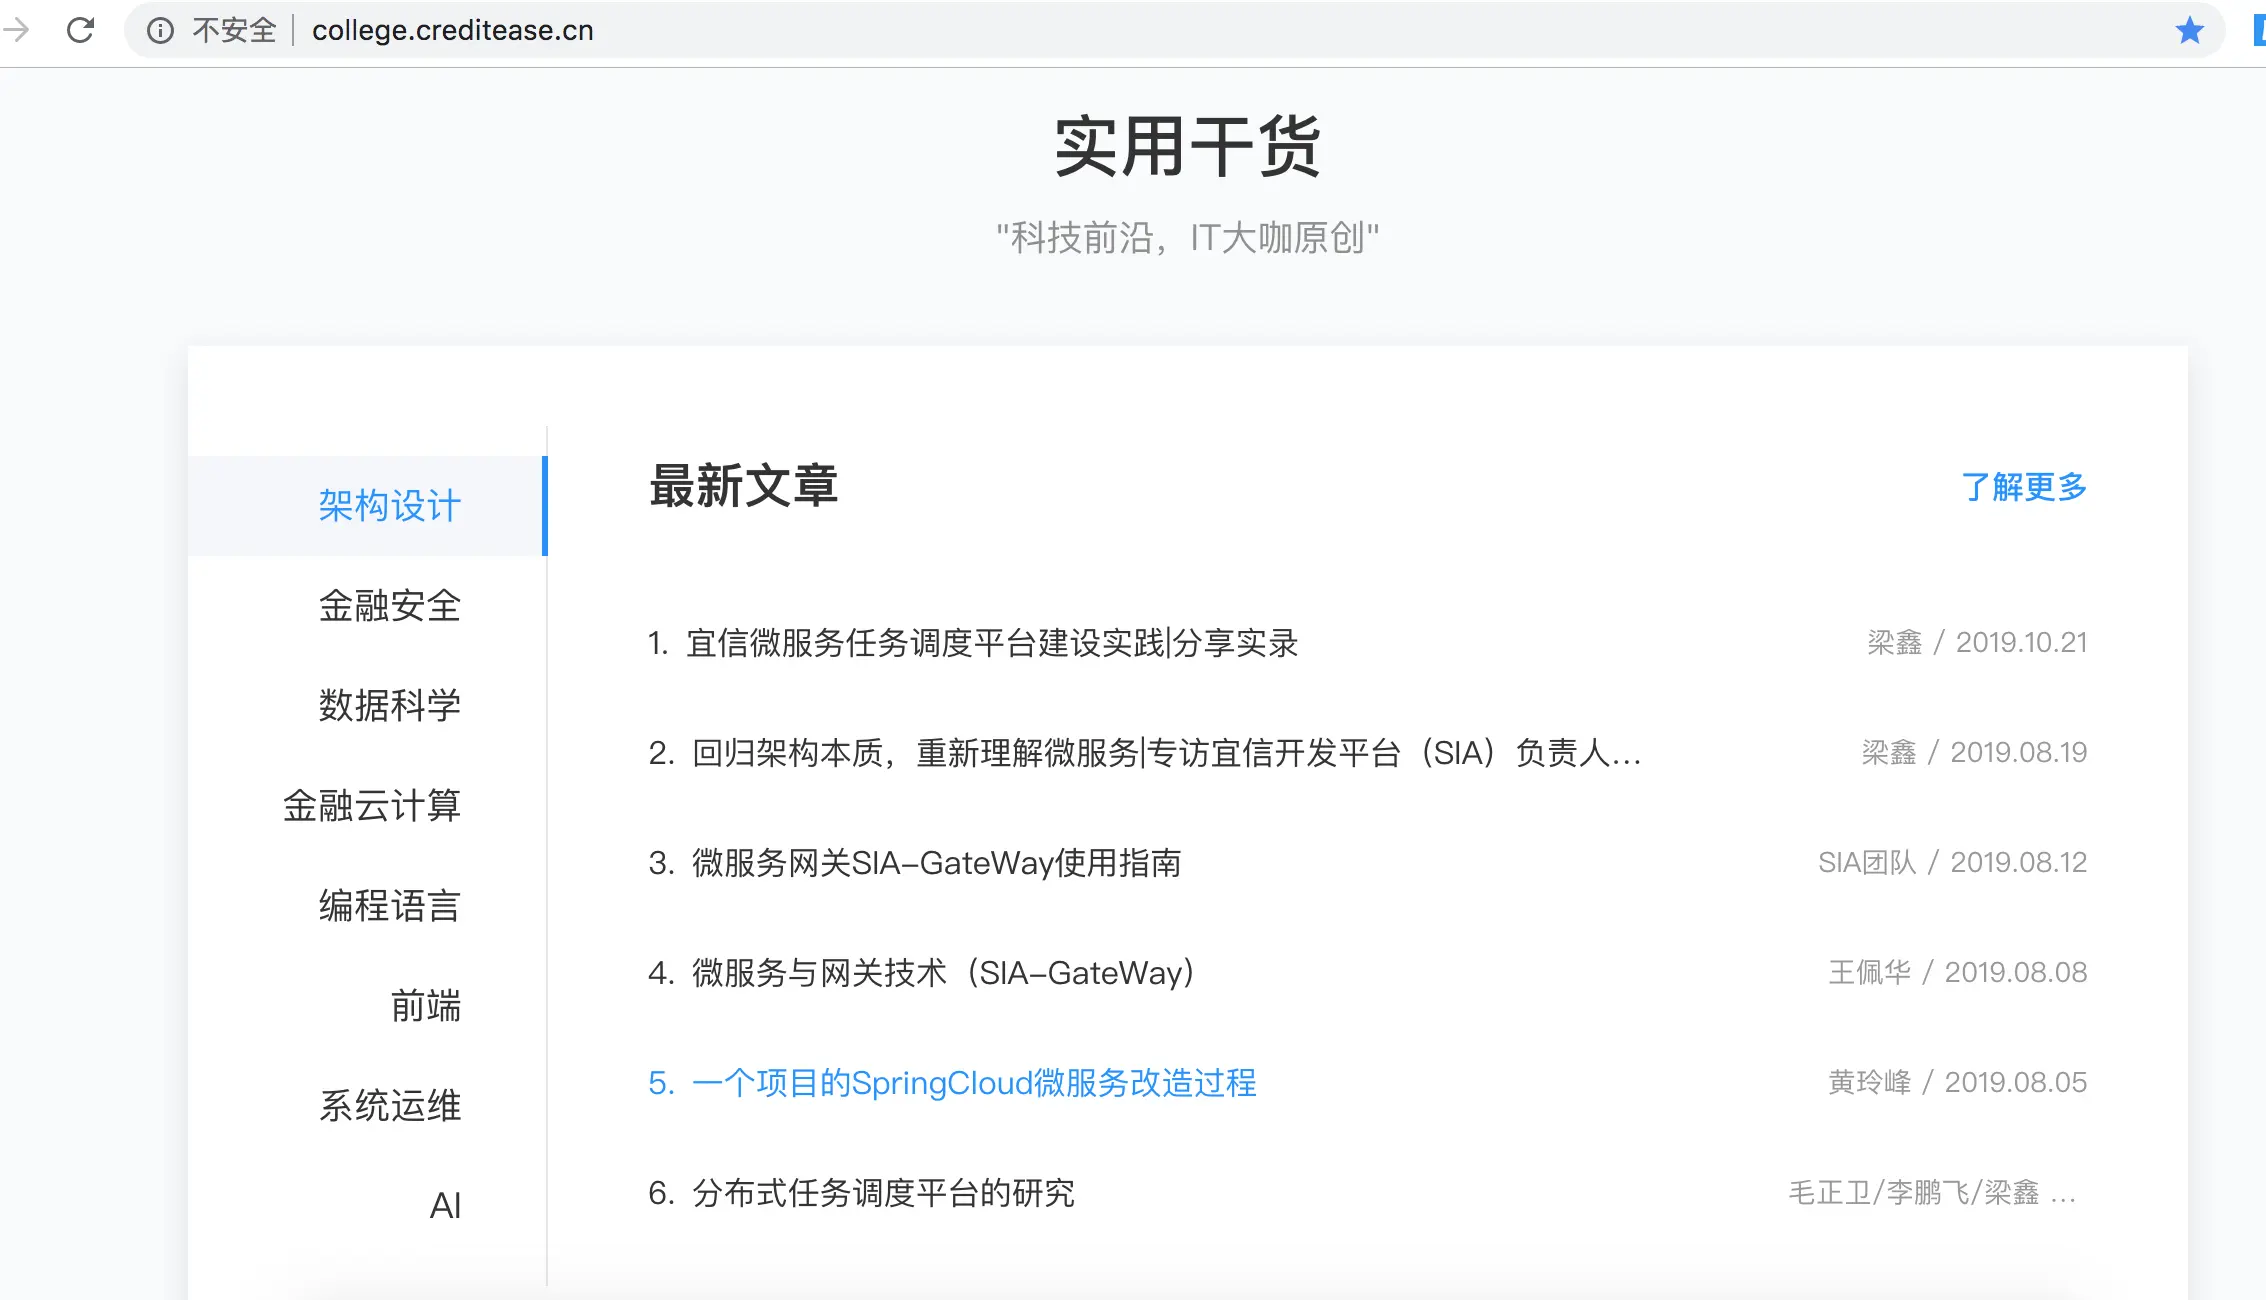This screenshot has height=1300, width=2266.
Task: Open article 宜信微服务任务调度平台建设实践
Action: [991, 643]
